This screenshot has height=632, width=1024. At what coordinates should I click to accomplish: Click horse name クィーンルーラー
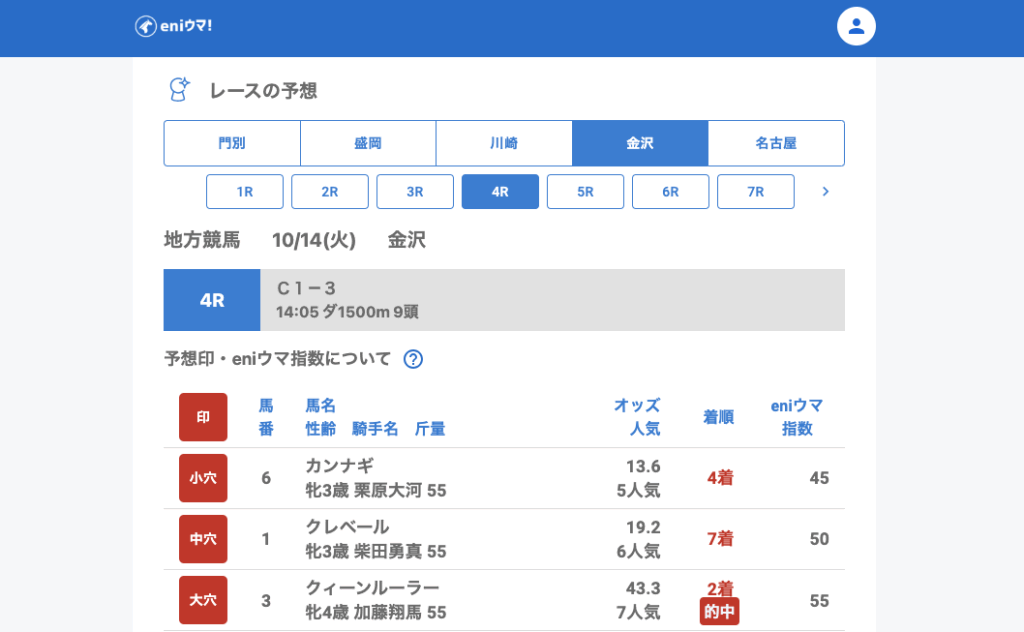[x=372, y=588]
